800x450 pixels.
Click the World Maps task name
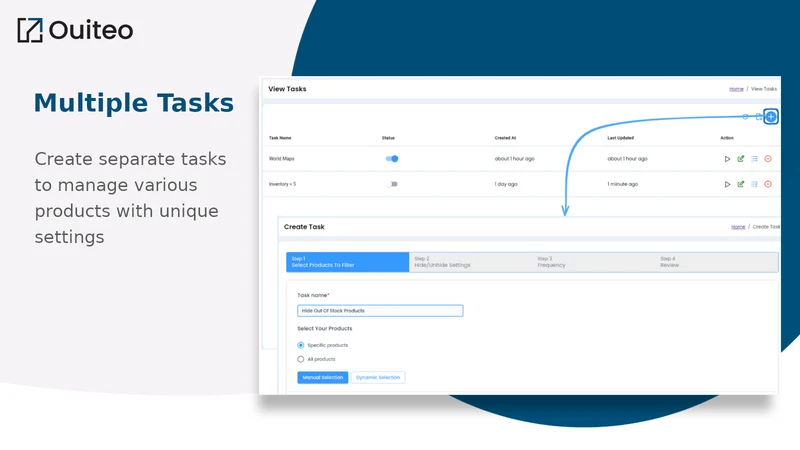click(282, 159)
